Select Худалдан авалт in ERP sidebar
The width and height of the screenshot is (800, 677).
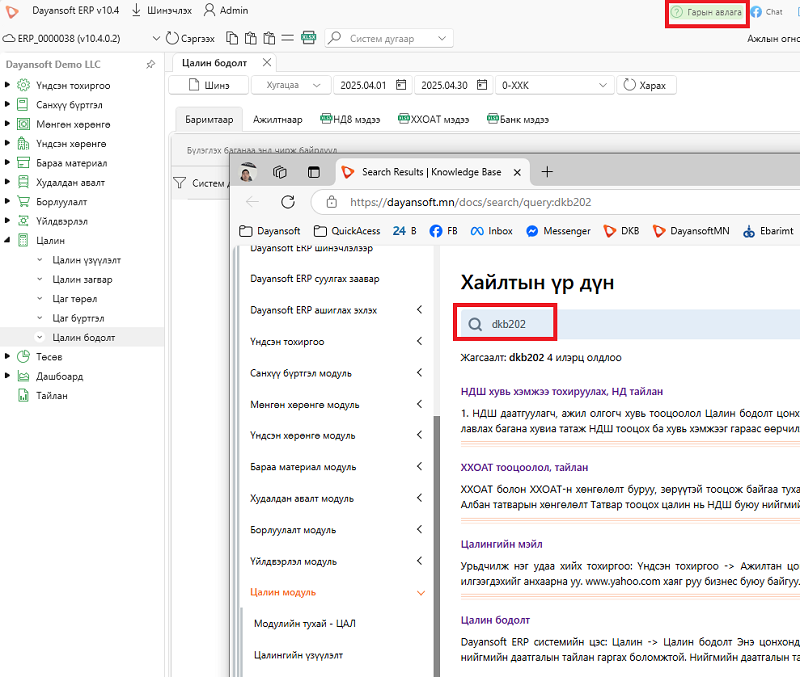click(x=70, y=183)
